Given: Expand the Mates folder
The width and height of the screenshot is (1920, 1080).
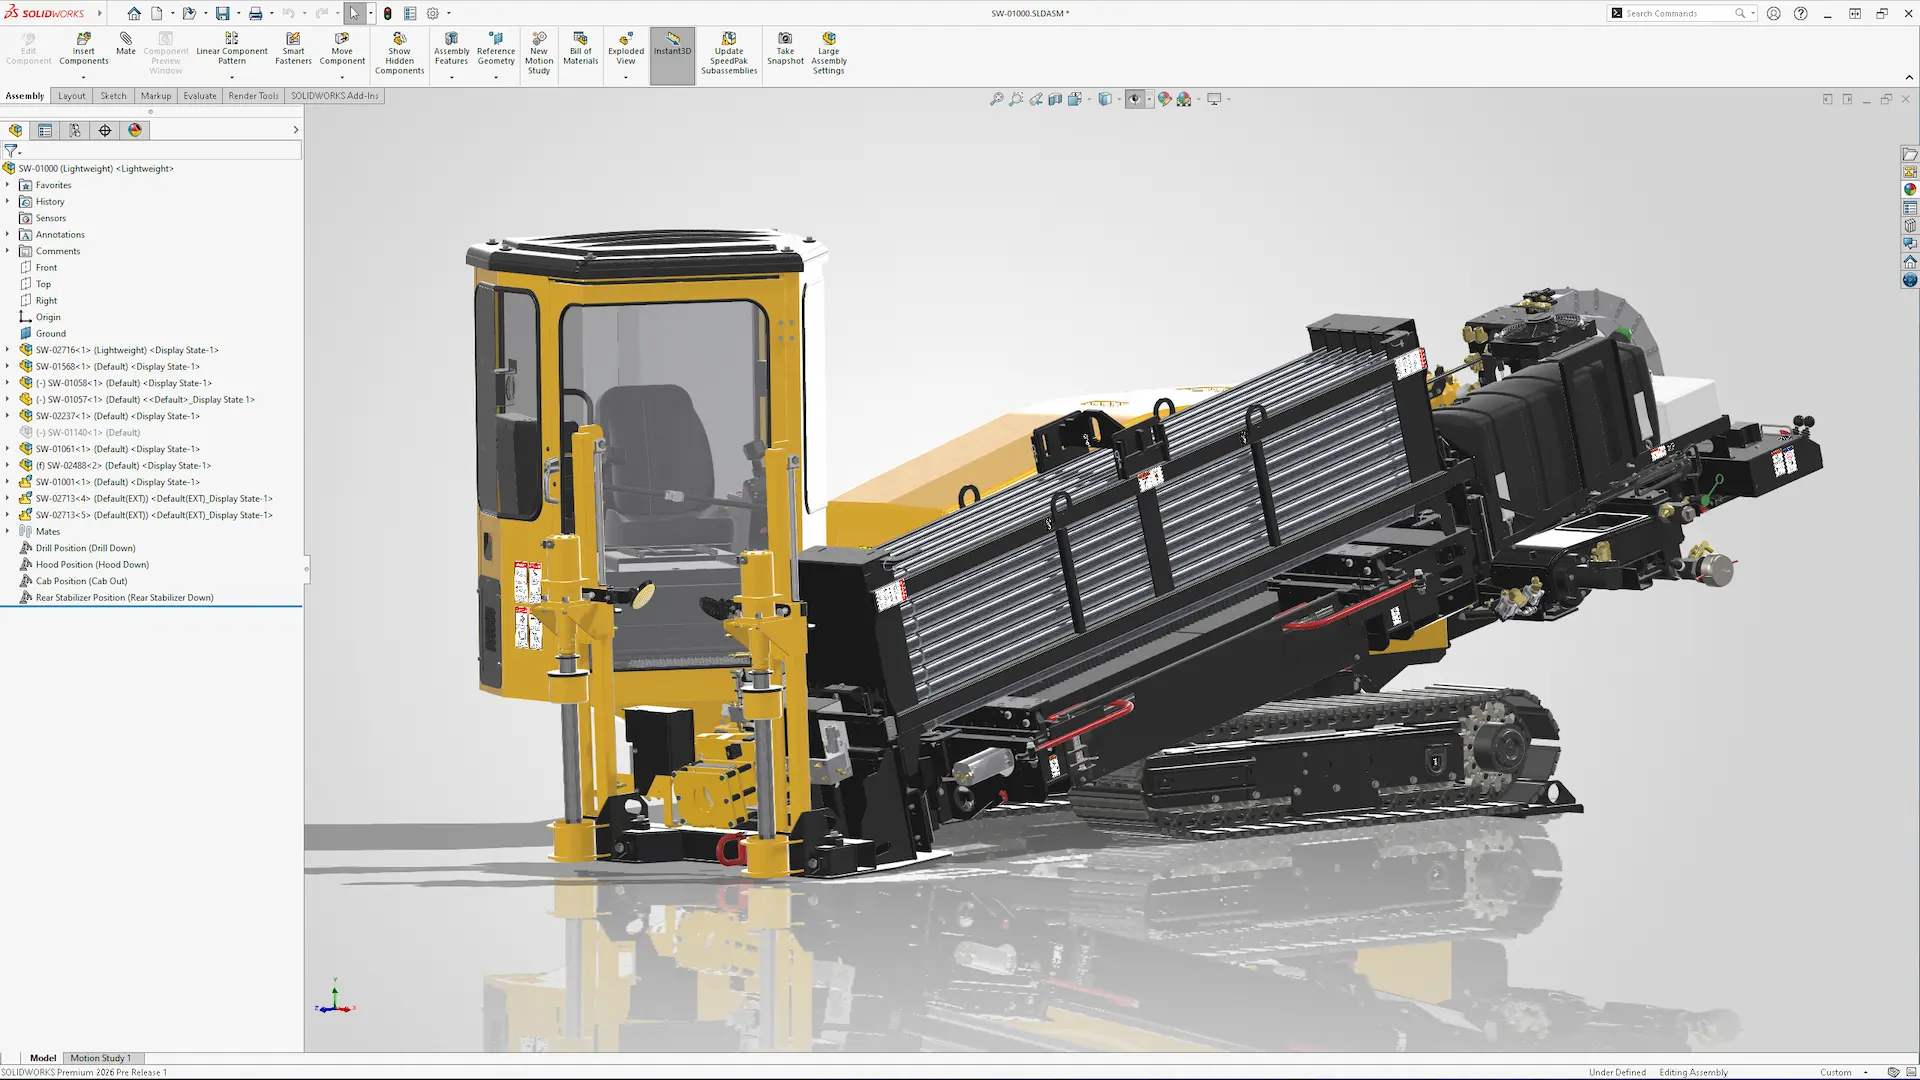Looking at the screenshot, I should point(8,531).
